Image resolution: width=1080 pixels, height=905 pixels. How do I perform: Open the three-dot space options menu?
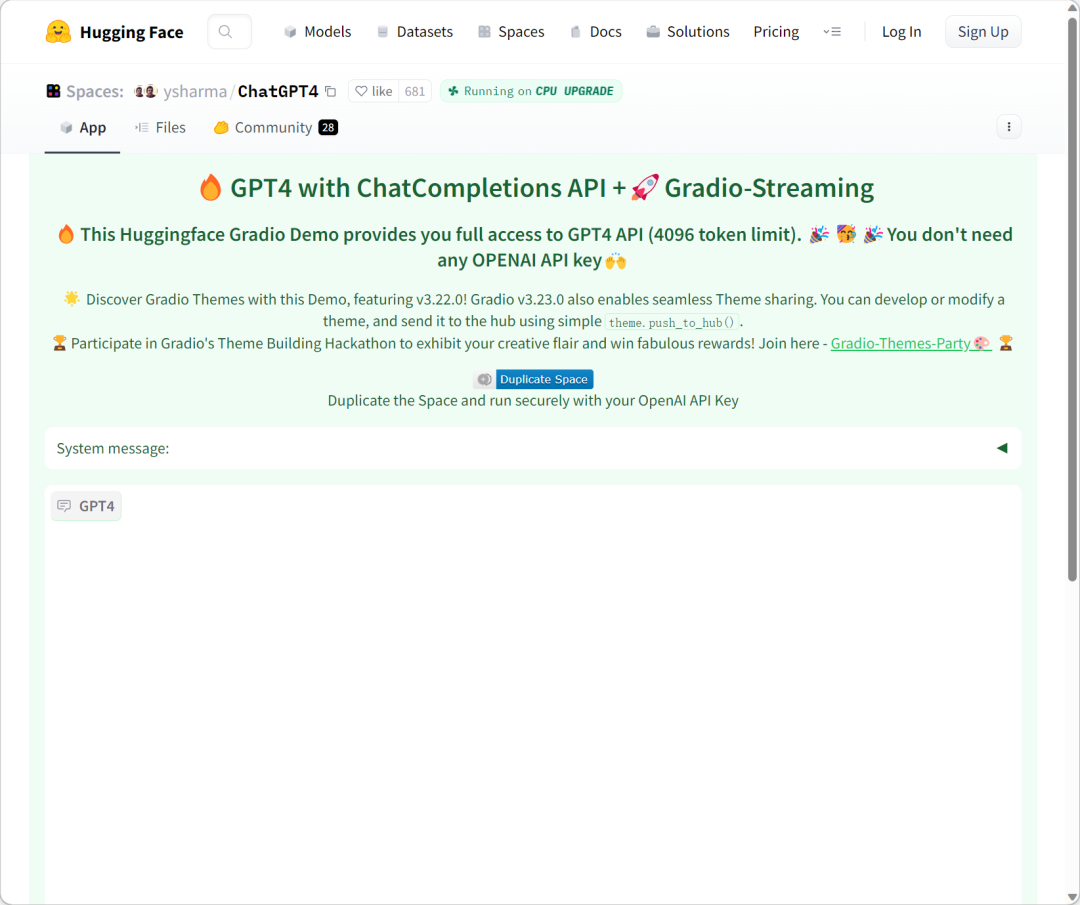click(x=1008, y=127)
